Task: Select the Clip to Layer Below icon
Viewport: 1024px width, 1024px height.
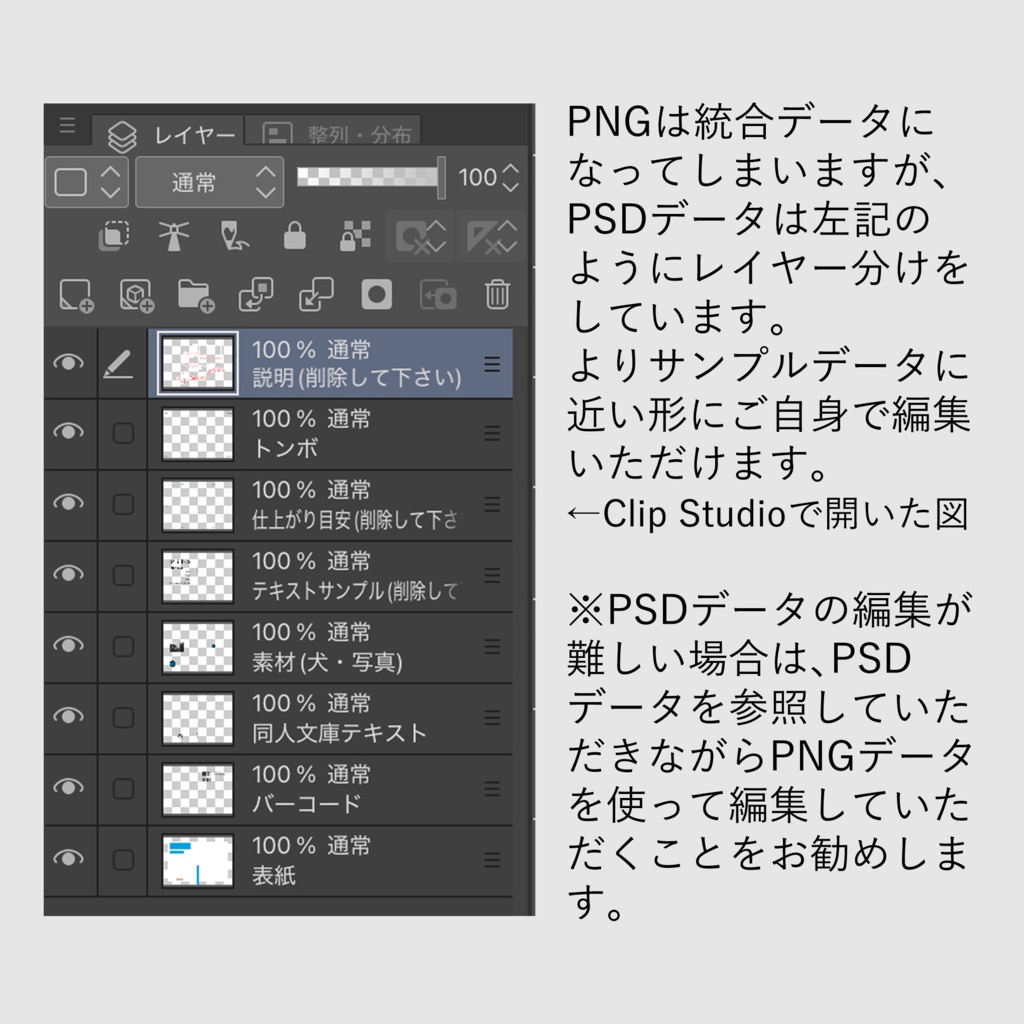Action: (112, 237)
